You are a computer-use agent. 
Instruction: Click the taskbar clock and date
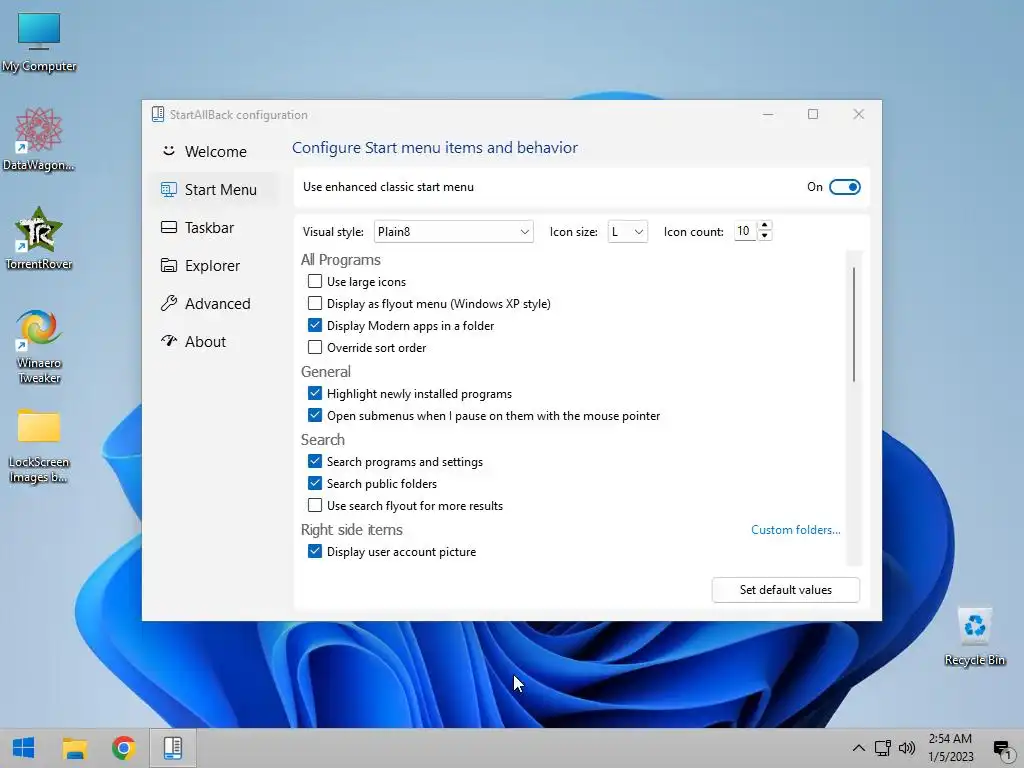pyautogui.click(x=951, y=748)
